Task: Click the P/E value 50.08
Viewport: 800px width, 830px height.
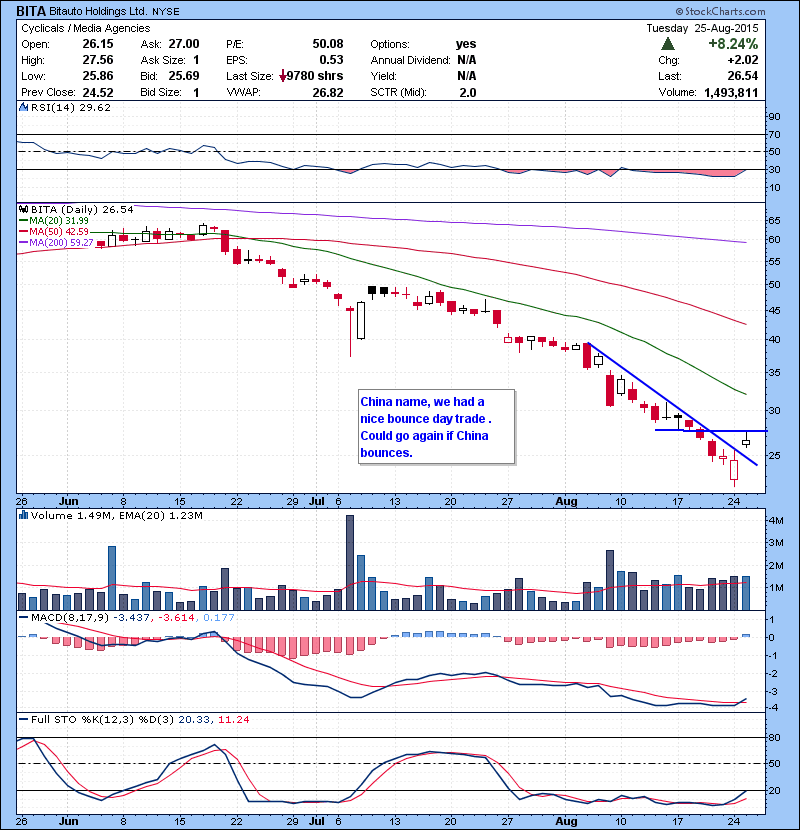Action: [x=328, y=44]
